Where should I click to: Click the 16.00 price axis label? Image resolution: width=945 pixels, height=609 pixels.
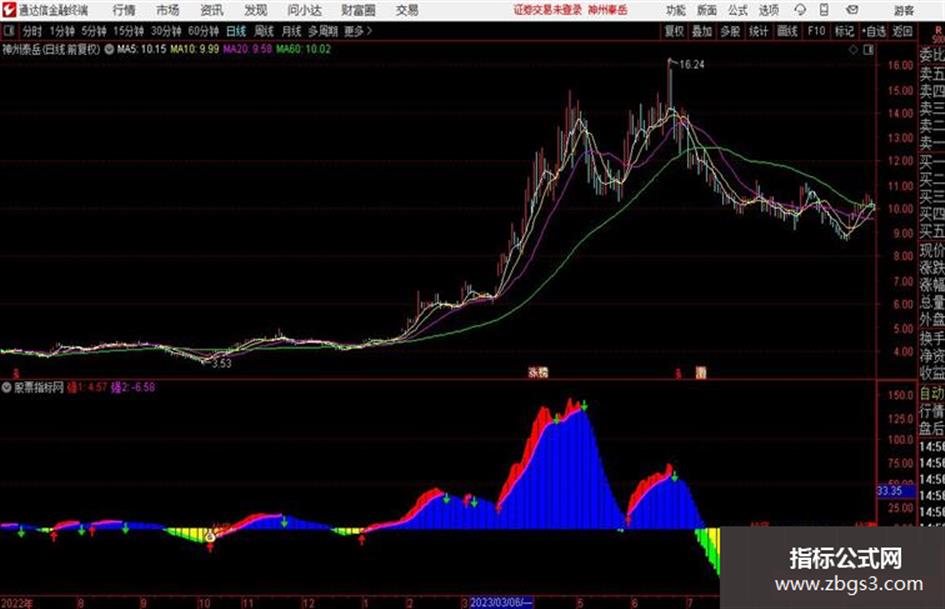click(x=900, y=65)
